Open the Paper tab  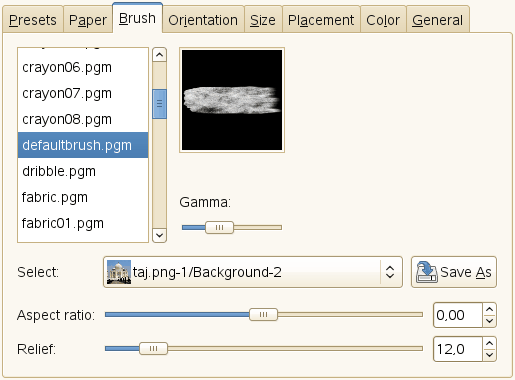(x=88, y=20)
